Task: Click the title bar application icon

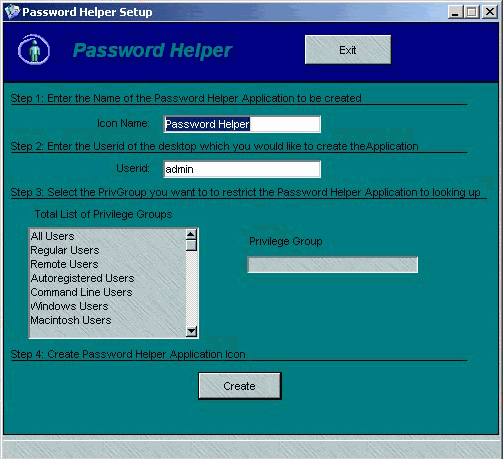Action: tap(12, 12)
